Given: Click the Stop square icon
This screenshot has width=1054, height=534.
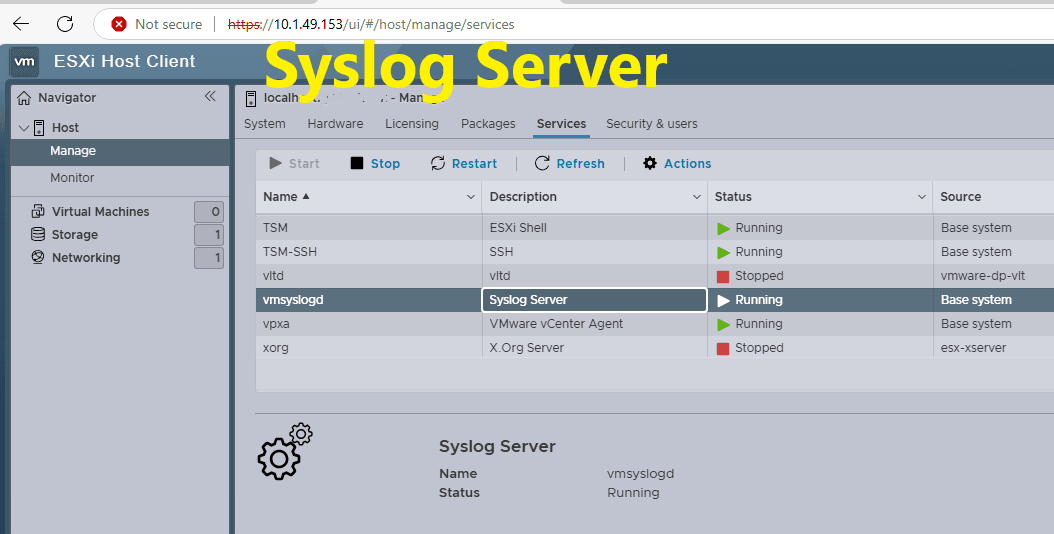Looking at the screenshot, I should click(357, 163).
